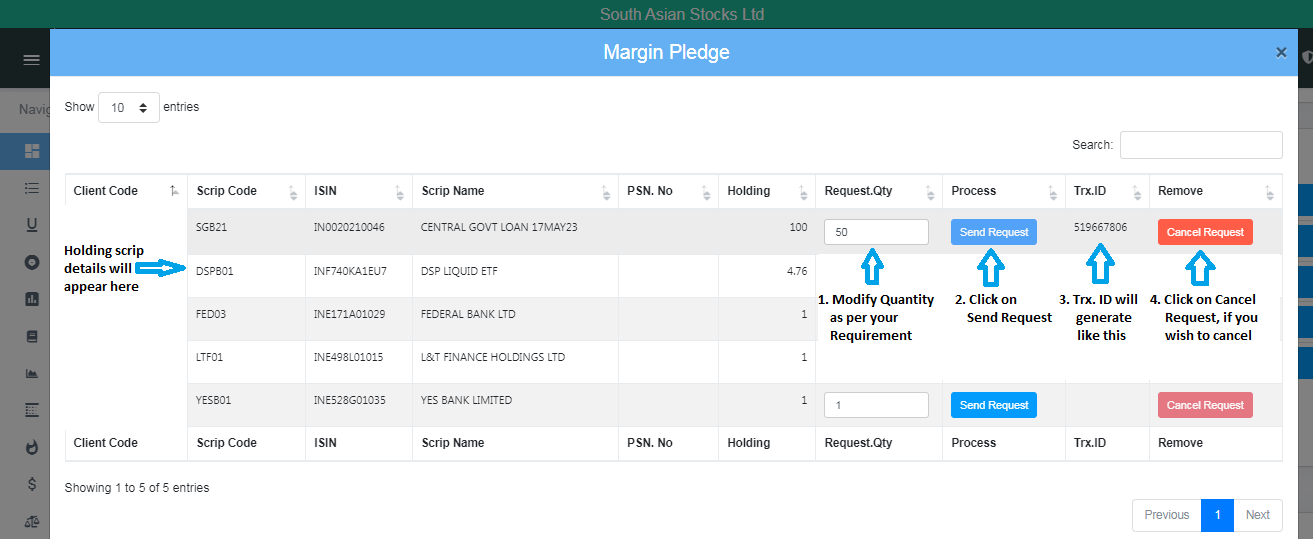Click Request.Qty field for SGB21

[x=876, y=232]
